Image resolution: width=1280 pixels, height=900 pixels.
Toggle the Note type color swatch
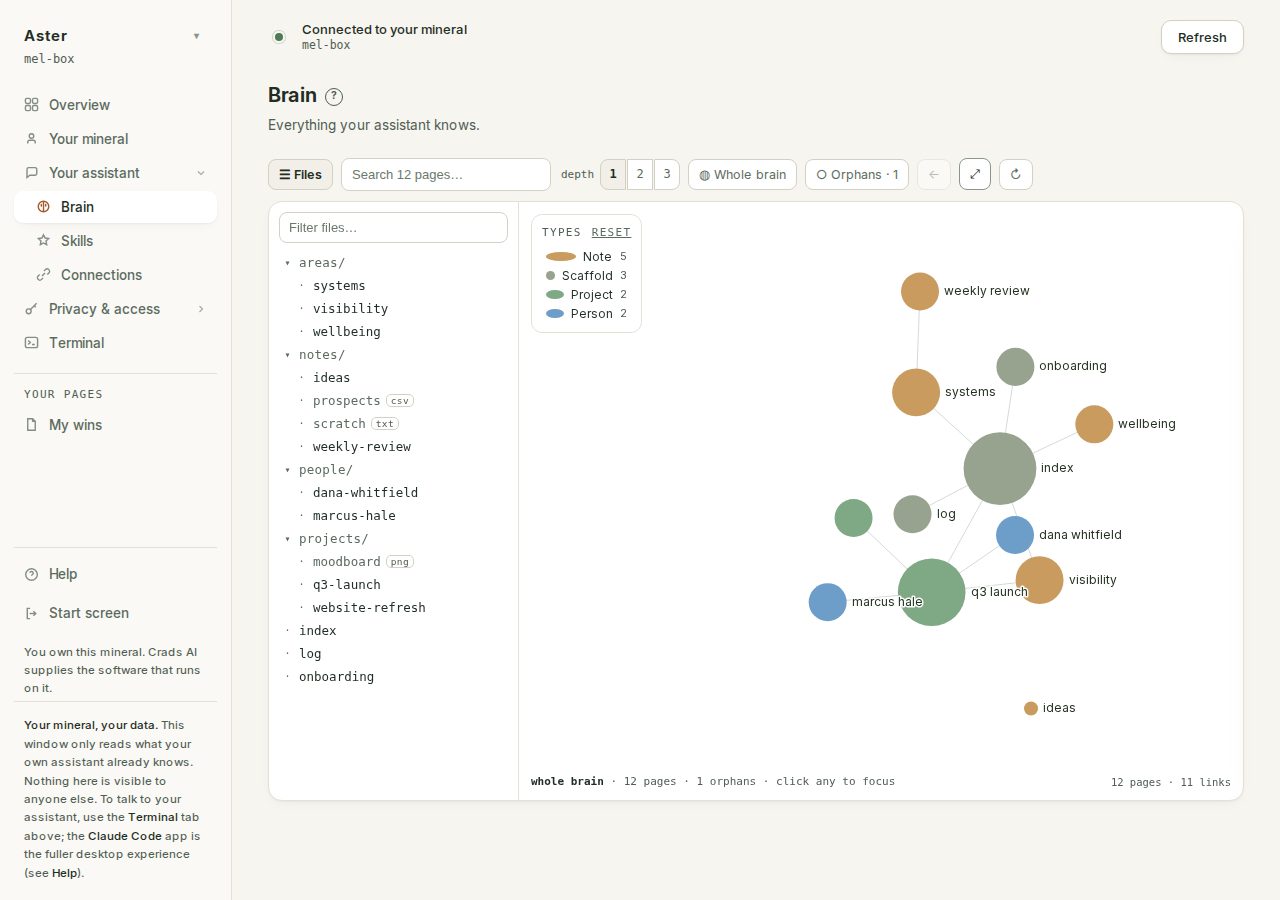pos(561,257)
